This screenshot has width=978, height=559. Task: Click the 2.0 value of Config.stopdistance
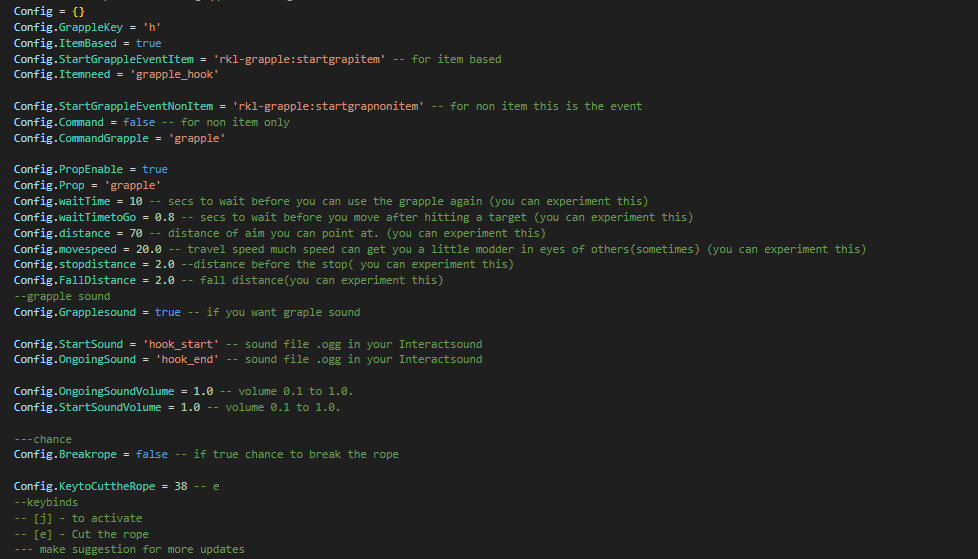(164, 264)
